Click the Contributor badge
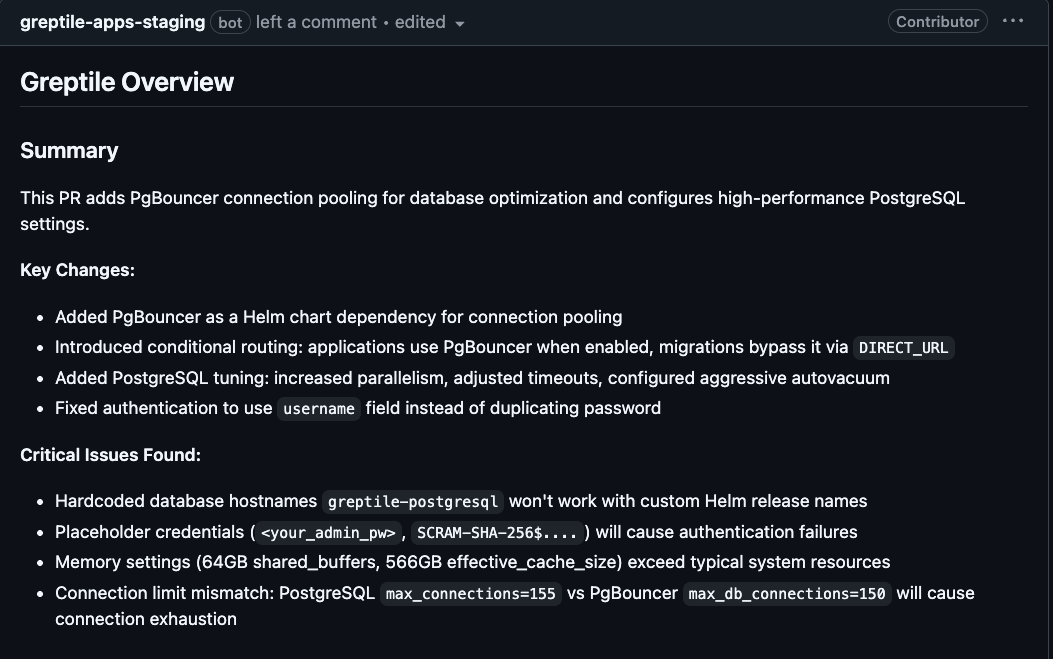This screenshot has width=1053, height=659. click(x=937, y=21)
